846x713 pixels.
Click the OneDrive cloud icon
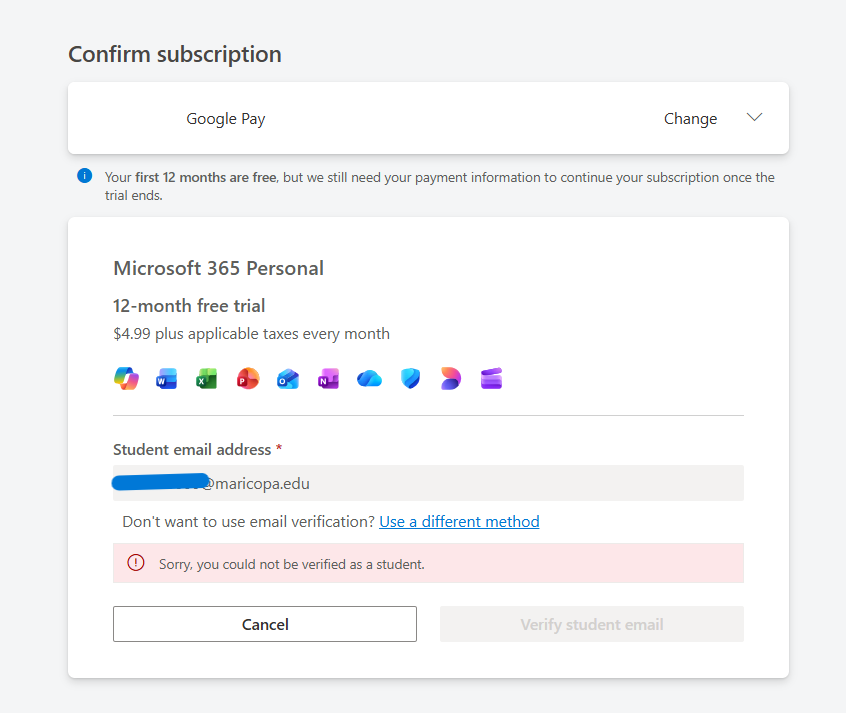point(370,379)
